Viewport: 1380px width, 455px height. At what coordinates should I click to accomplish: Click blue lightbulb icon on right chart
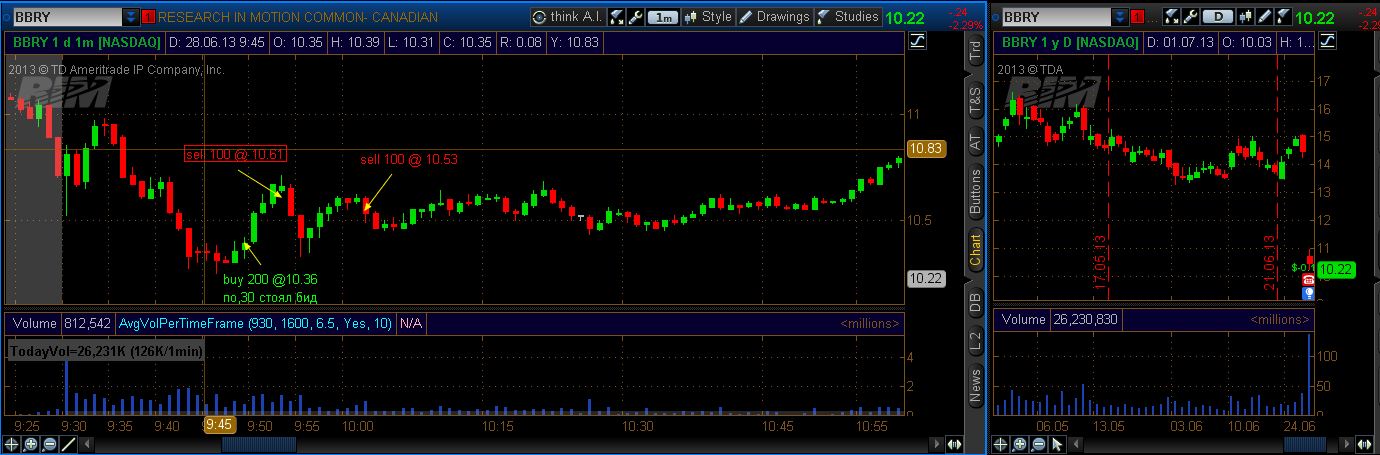[x=1308, y=294]
